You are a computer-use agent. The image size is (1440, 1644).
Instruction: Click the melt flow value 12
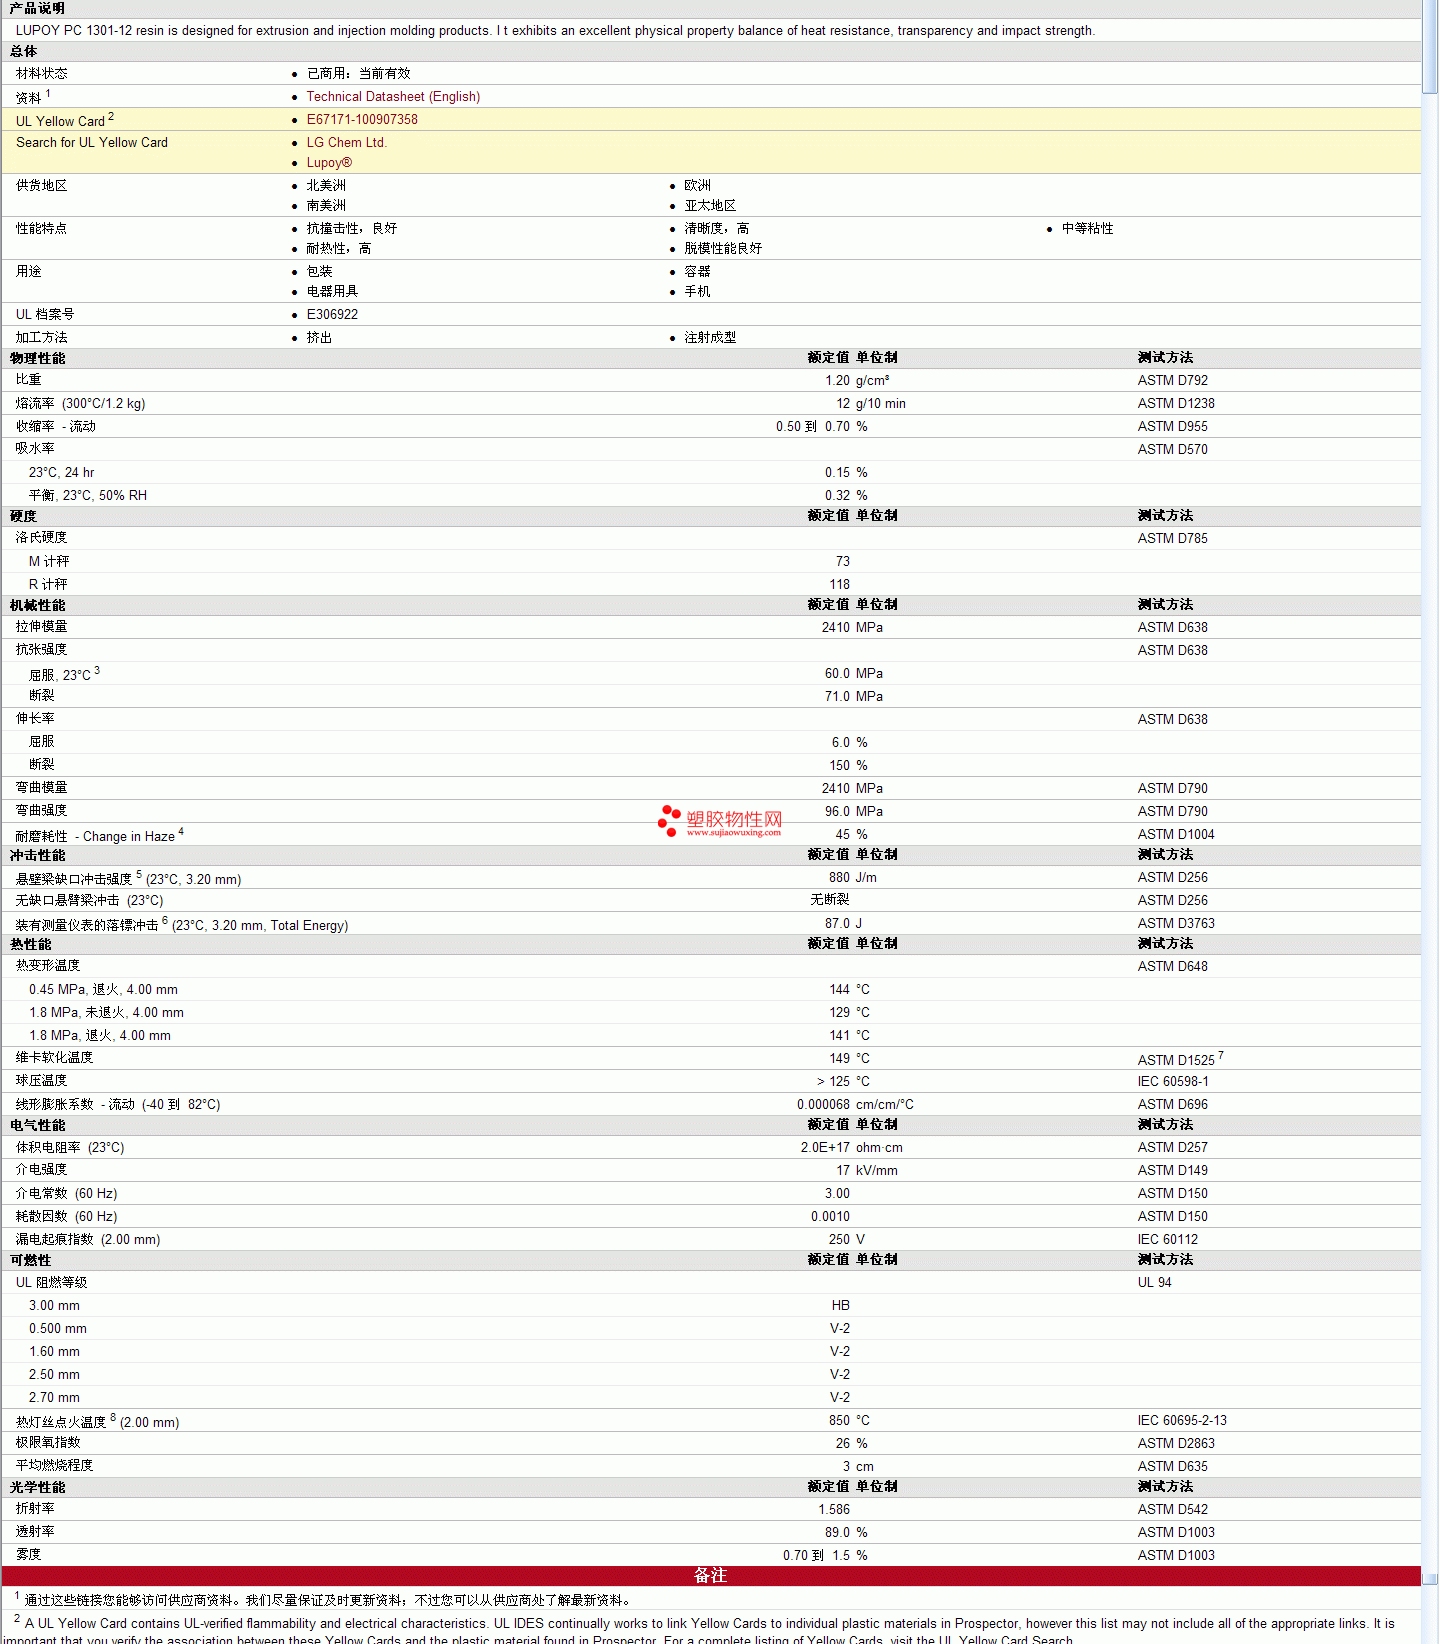(x=843, y=404)
